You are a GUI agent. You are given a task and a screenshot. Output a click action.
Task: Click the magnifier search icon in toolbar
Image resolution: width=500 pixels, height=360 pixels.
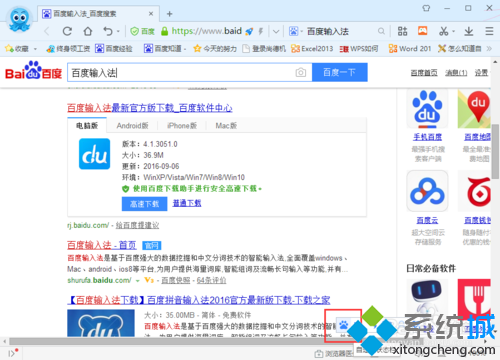(x=381, y=31)
